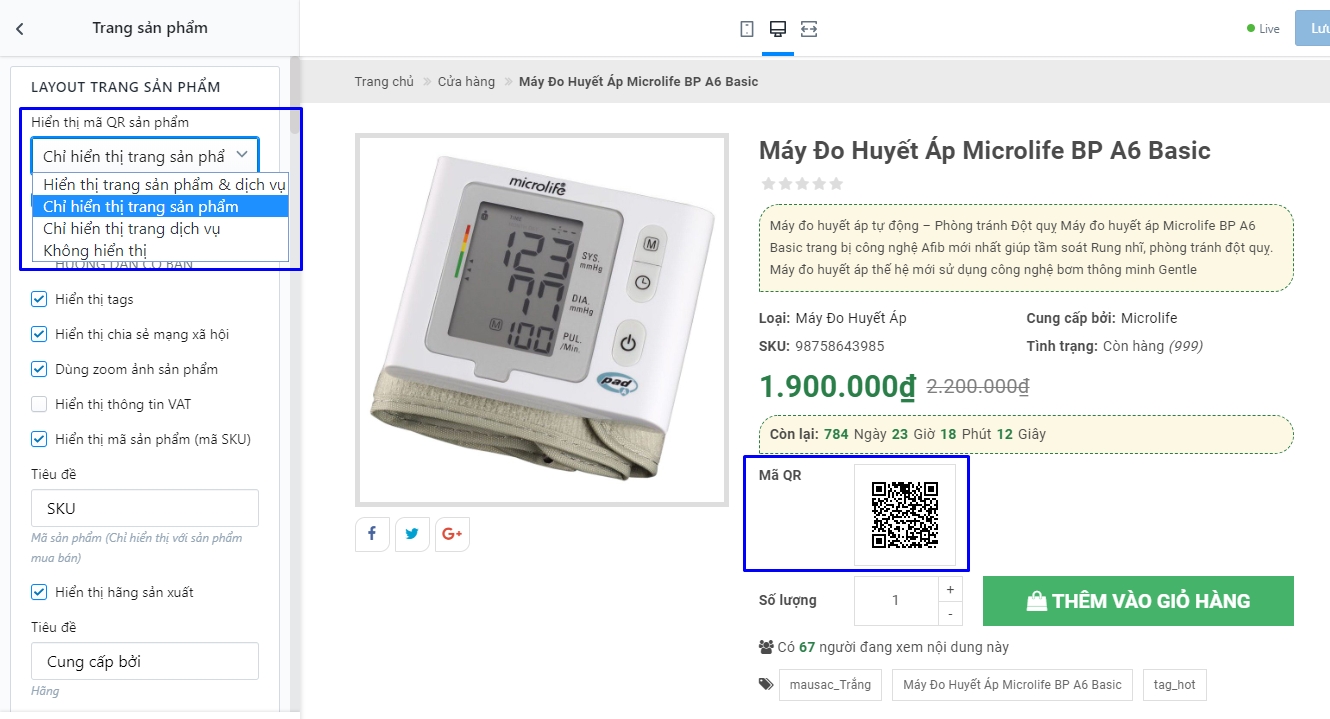Select 'Chỉ hiển thị trang dịch vụ' option
1330x719 pixels.
(161, 229)
